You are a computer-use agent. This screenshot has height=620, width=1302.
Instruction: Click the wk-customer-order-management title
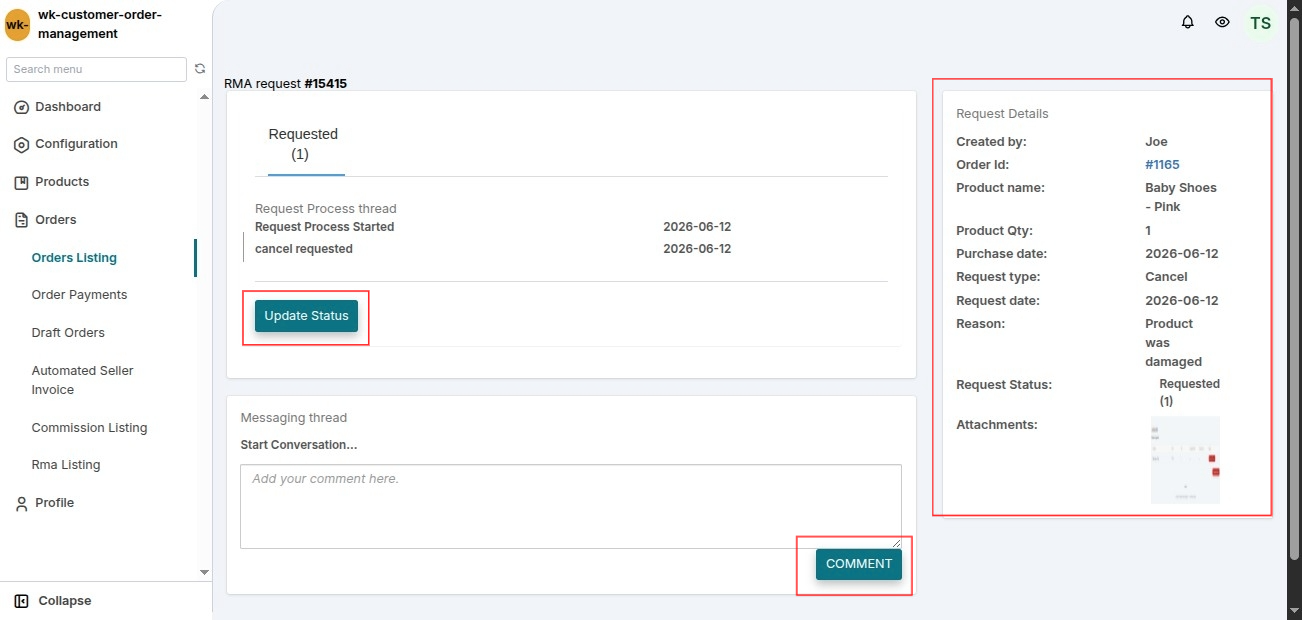tap(100, 24)
